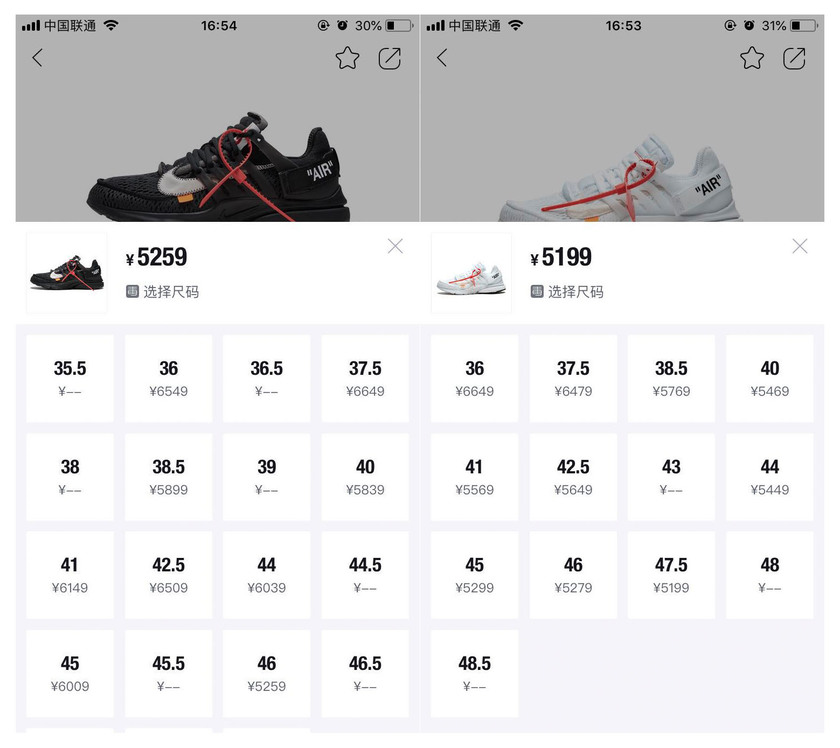Open black shoe thumbnail preview
Viewport: 840px width, 748px height.
point(66,273)
